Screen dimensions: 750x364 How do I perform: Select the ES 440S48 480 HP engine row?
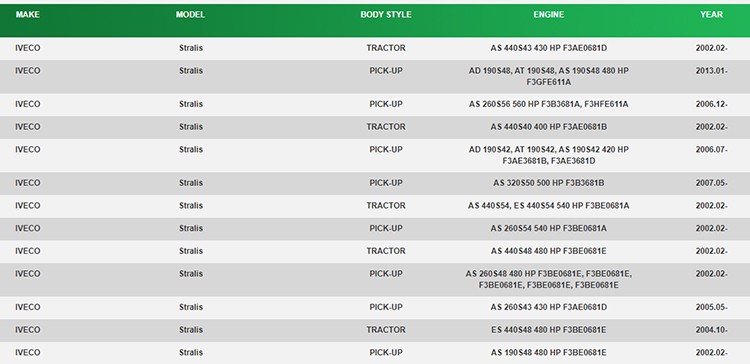pos(375,330)
